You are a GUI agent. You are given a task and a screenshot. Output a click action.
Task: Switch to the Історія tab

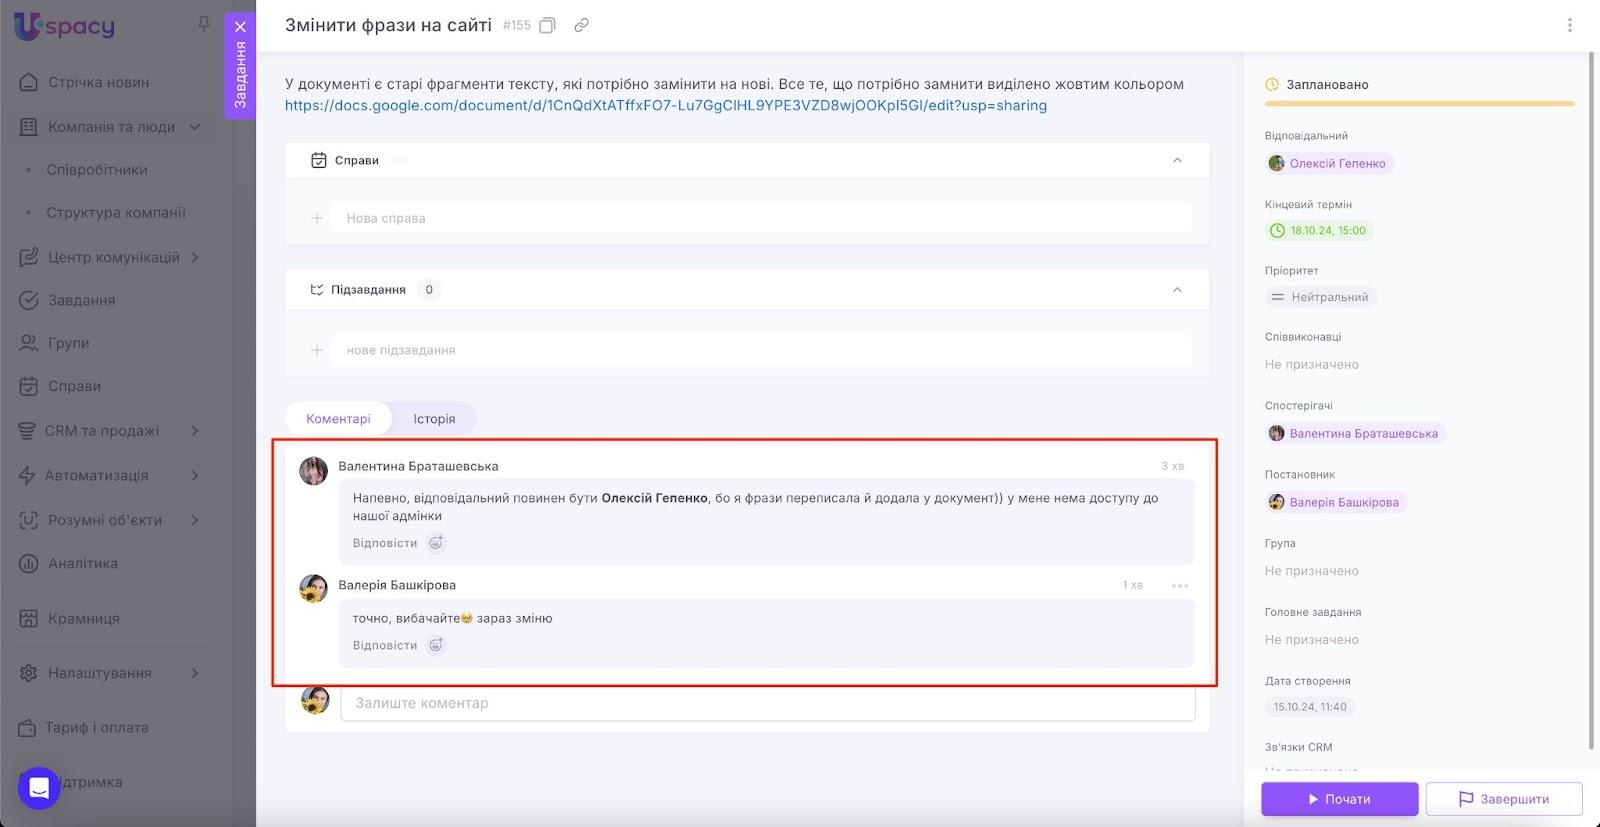[434, 419]
